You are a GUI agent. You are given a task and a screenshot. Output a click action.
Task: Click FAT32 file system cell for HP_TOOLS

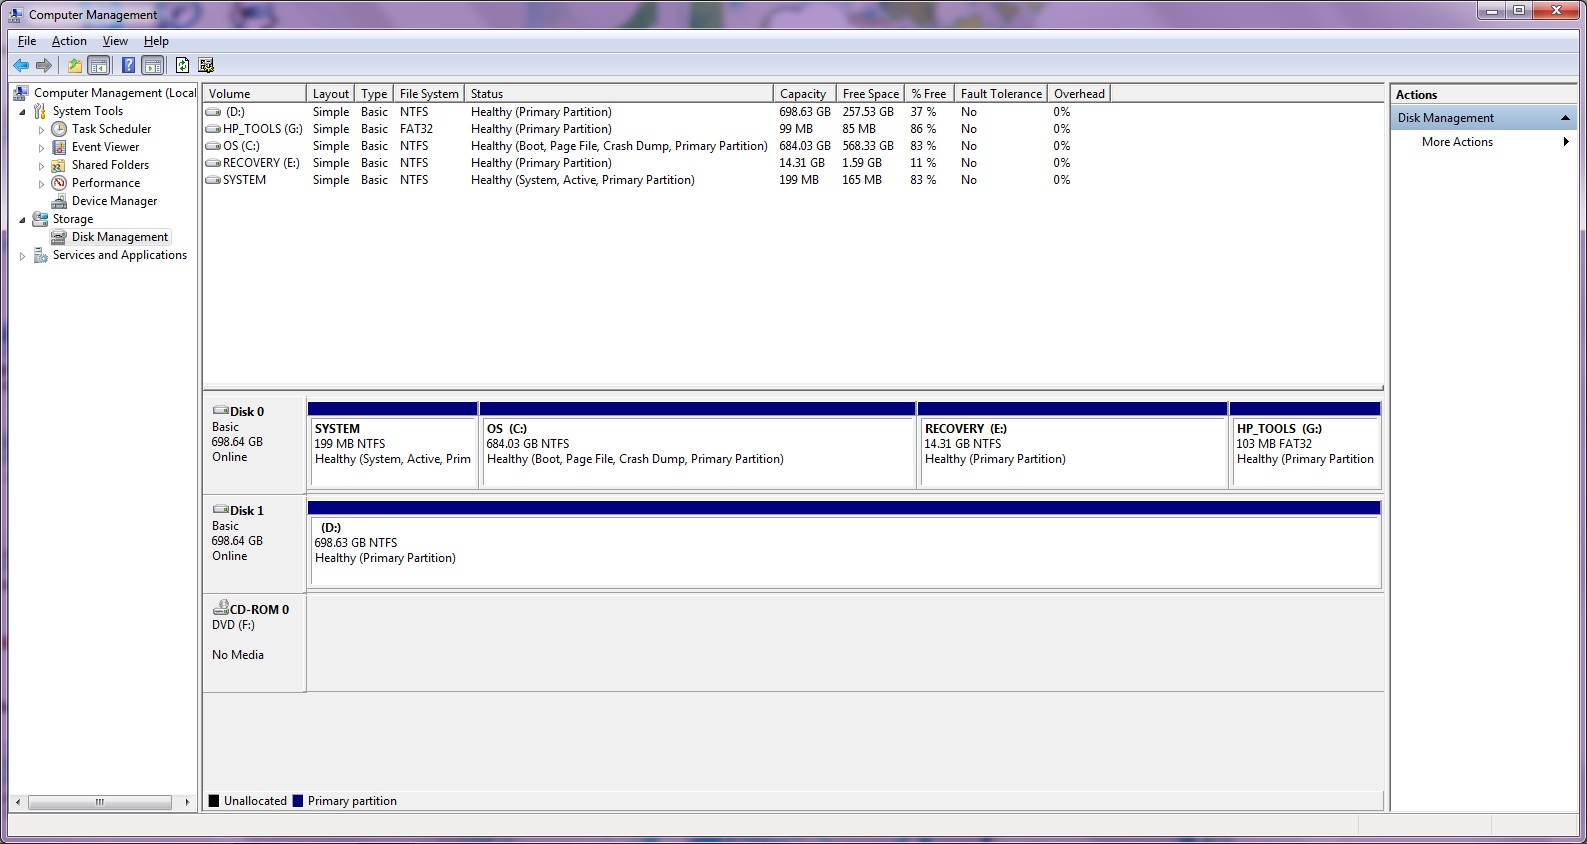click(x=416, y=129)
